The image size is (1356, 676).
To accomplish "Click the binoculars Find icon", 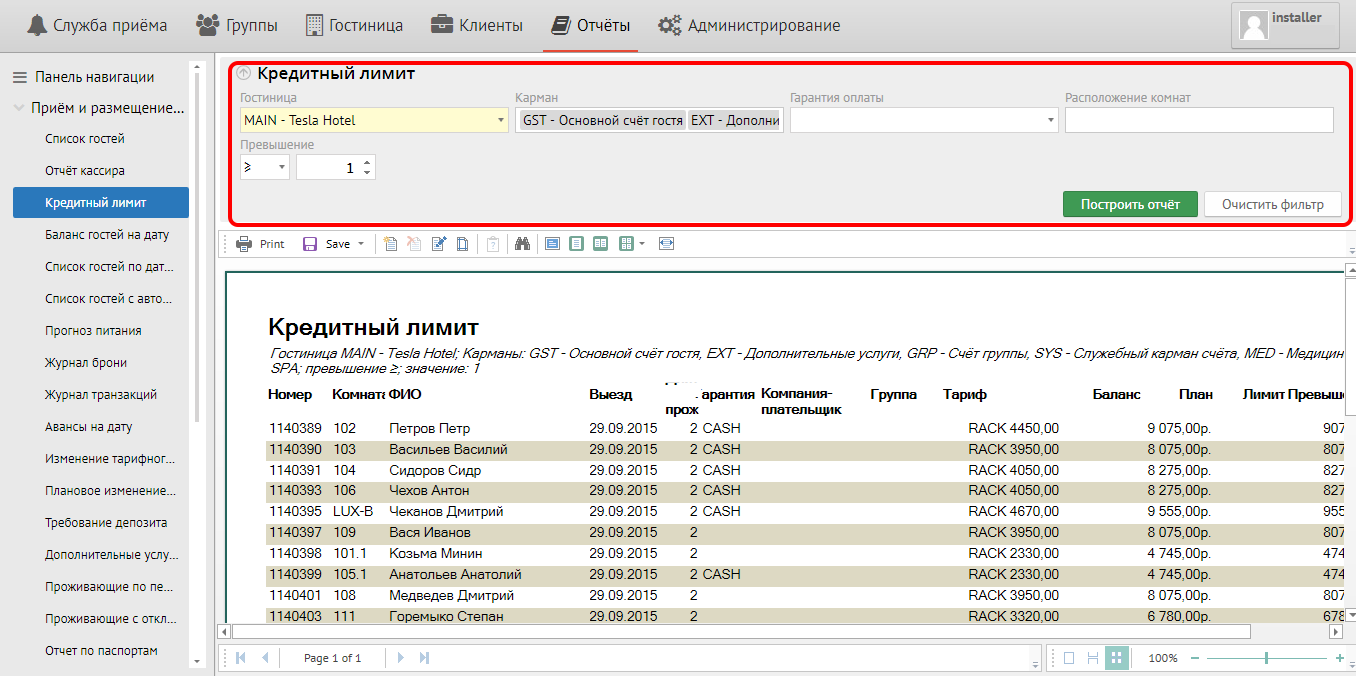I will 521,244.
